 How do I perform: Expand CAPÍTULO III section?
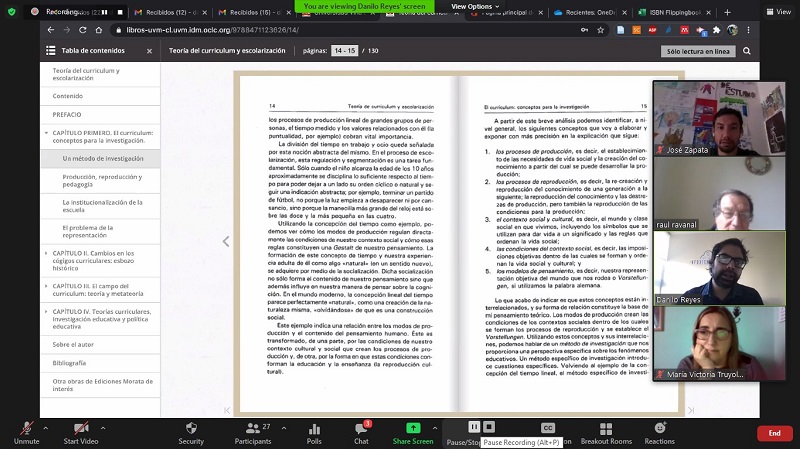(46, 286)
